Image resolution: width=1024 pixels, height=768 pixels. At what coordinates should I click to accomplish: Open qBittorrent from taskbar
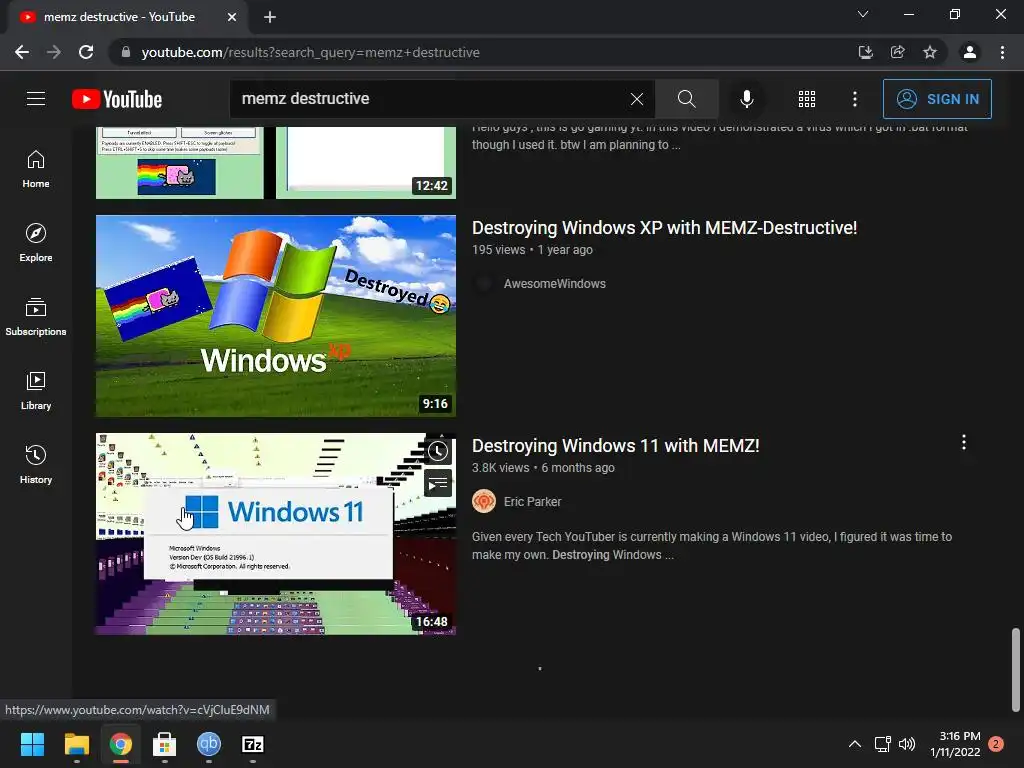pos(209,744)
